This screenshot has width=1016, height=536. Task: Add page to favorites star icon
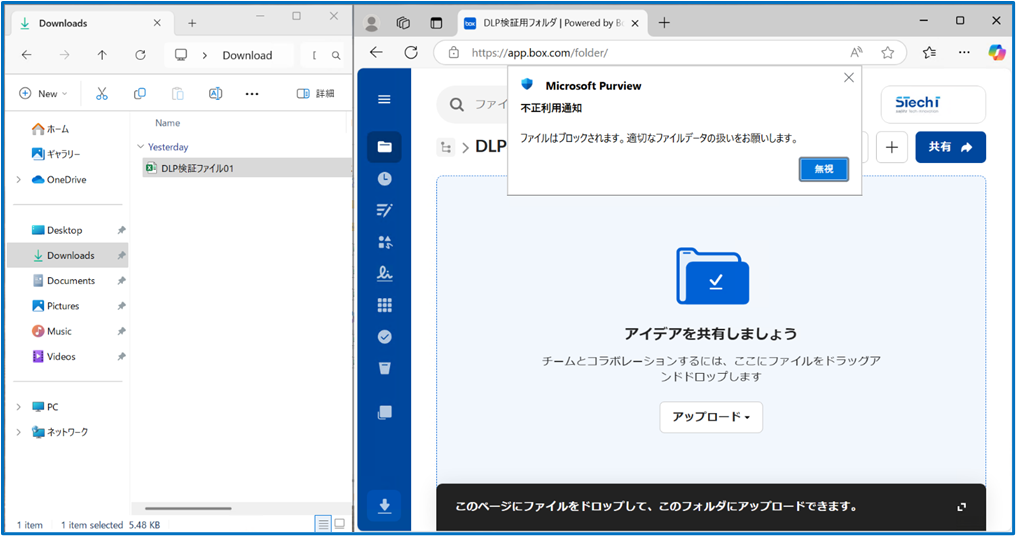click(x=887, y=52)
